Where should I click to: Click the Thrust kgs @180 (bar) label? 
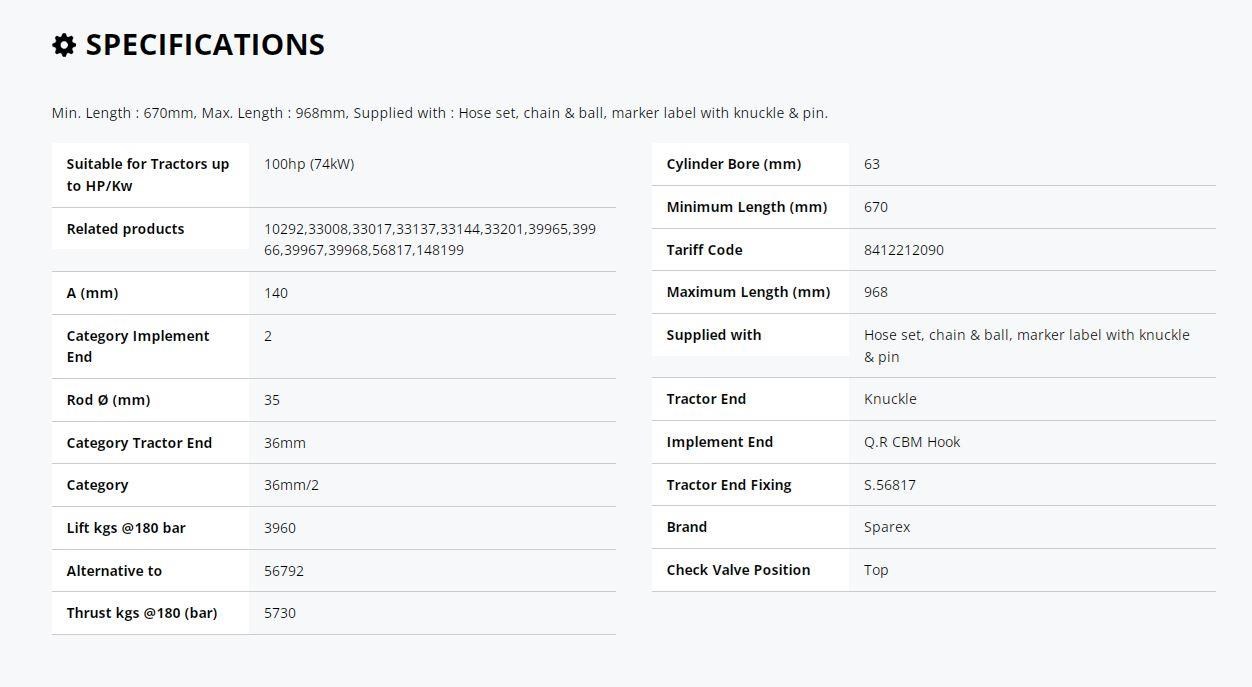pos(142,613)
